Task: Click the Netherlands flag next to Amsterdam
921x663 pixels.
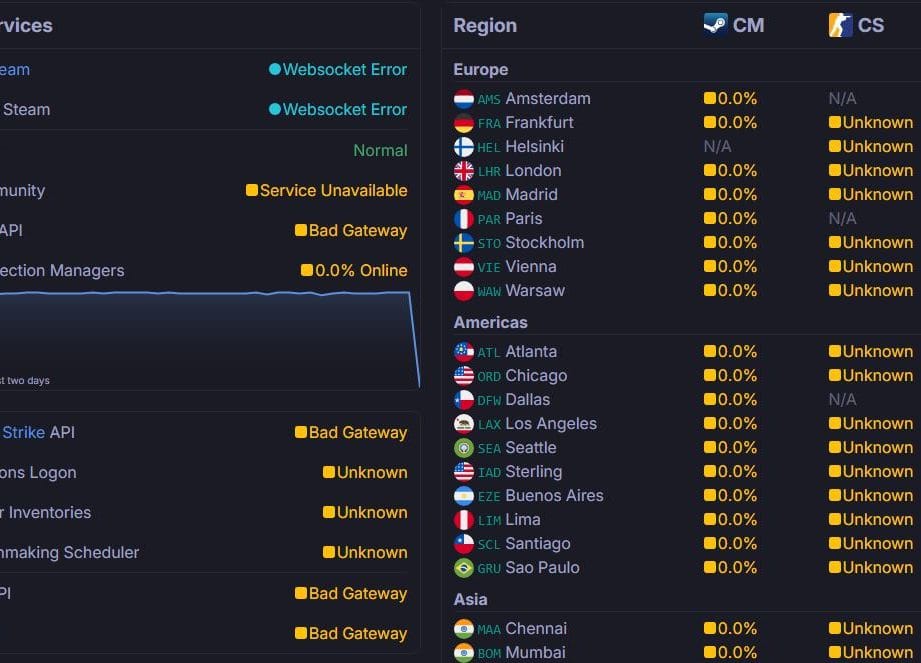Action: [463, 99]
